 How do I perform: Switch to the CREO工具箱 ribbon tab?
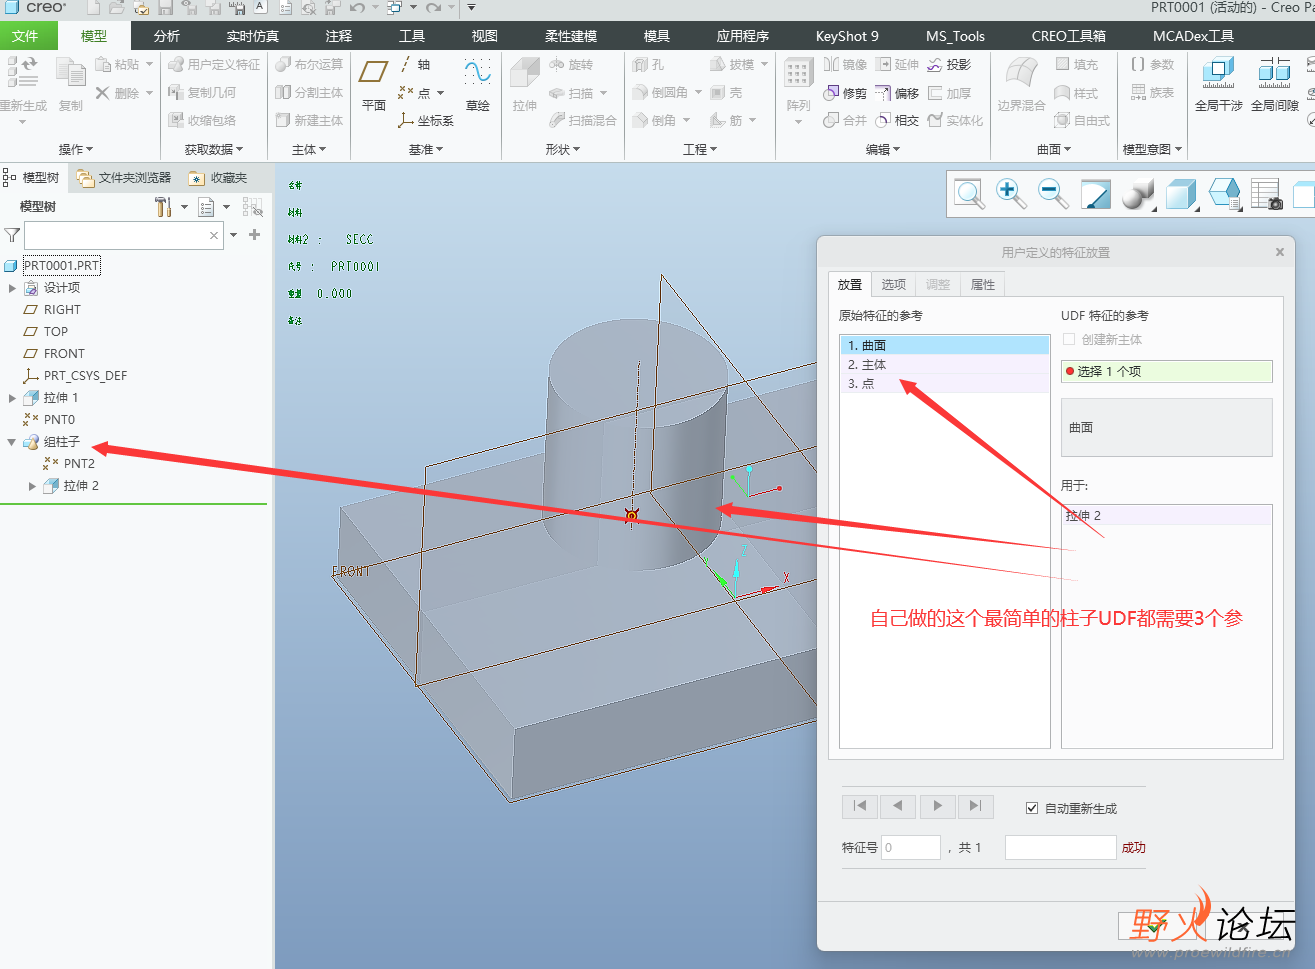point(1069,36)
